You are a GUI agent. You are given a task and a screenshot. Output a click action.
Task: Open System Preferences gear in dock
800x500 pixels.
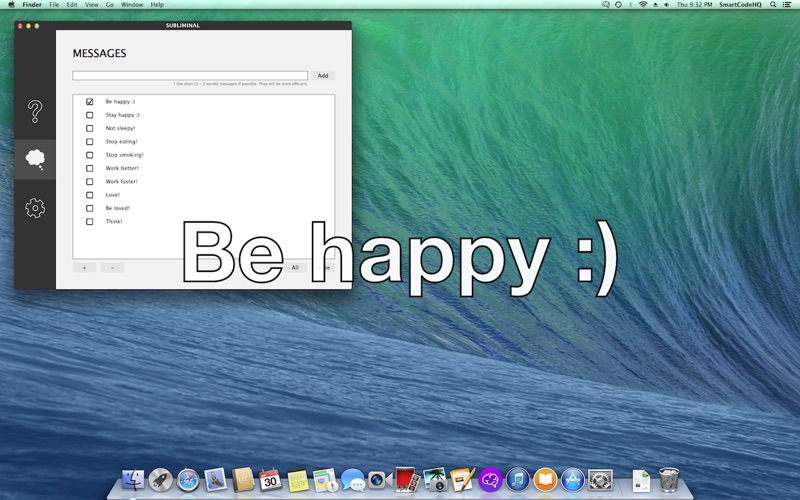pos(601,480)
